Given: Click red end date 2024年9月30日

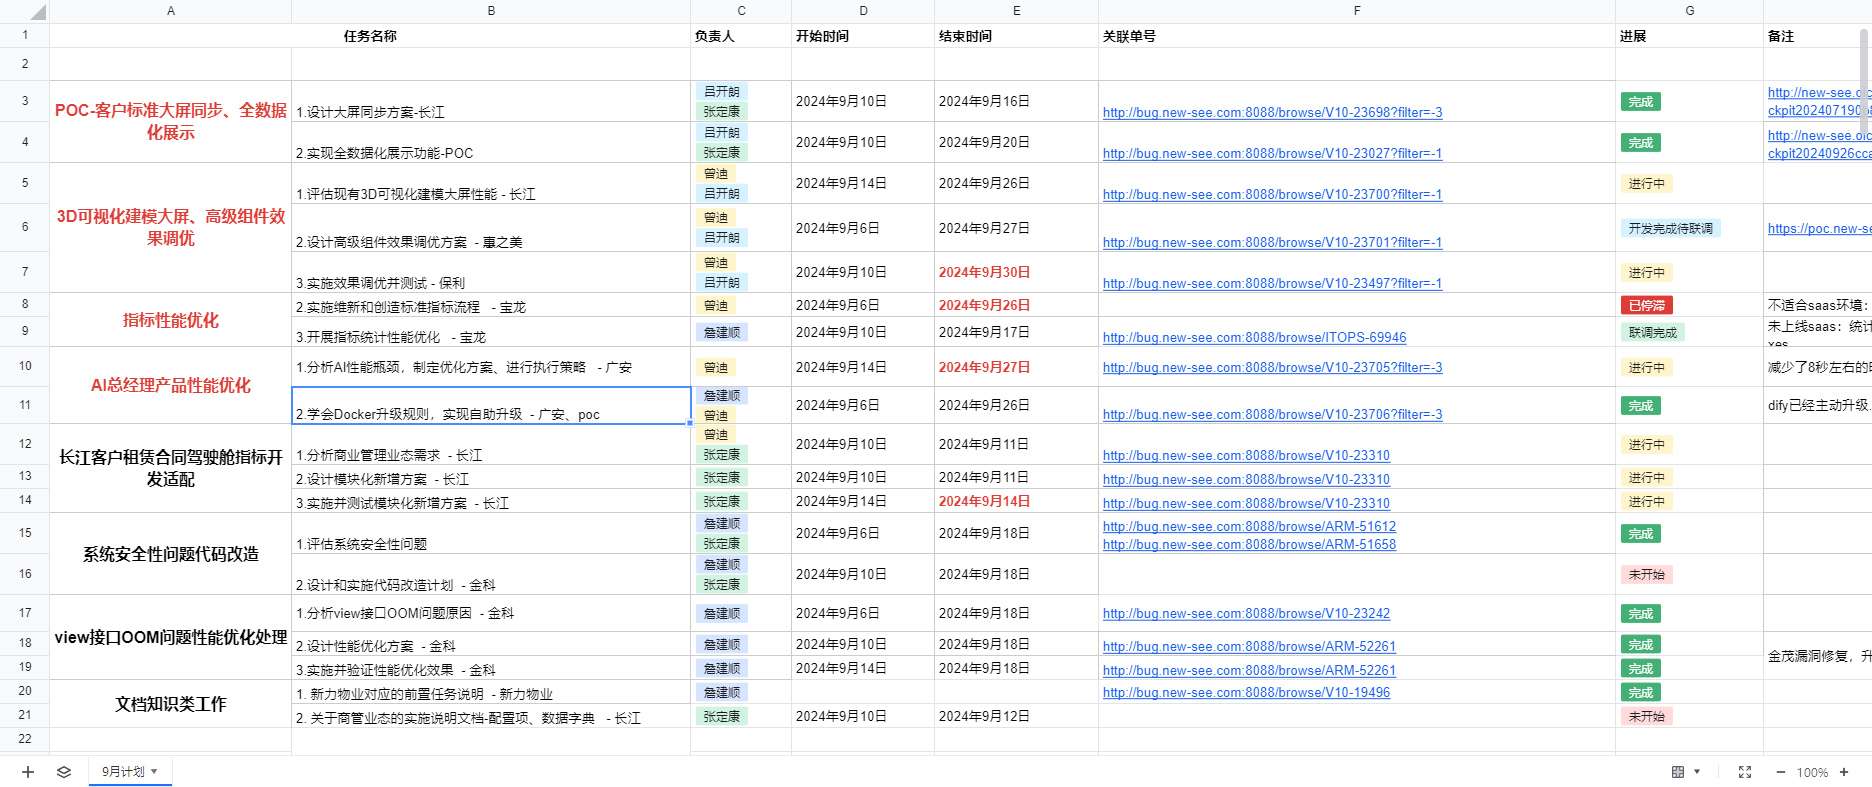Looking at the screenshot, I should click(x=984, y=273).
